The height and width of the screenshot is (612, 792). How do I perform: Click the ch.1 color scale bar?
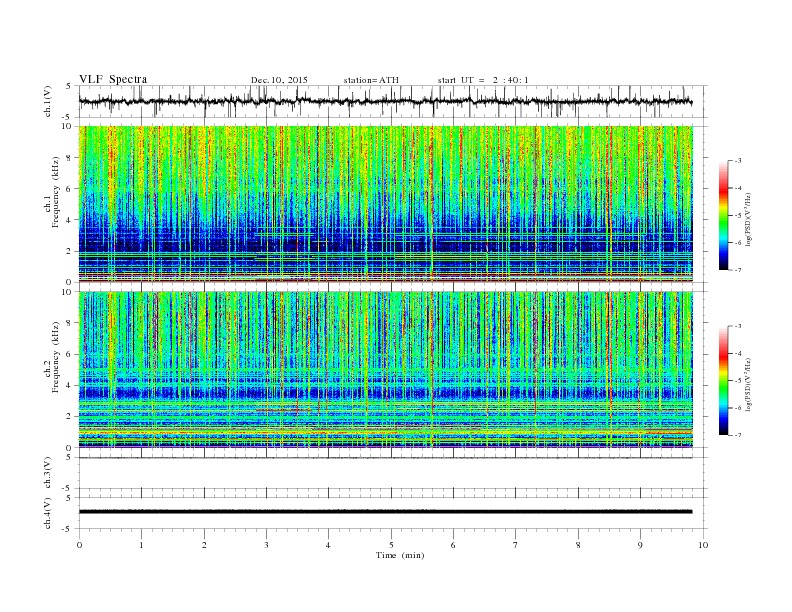tap(723, 215)
